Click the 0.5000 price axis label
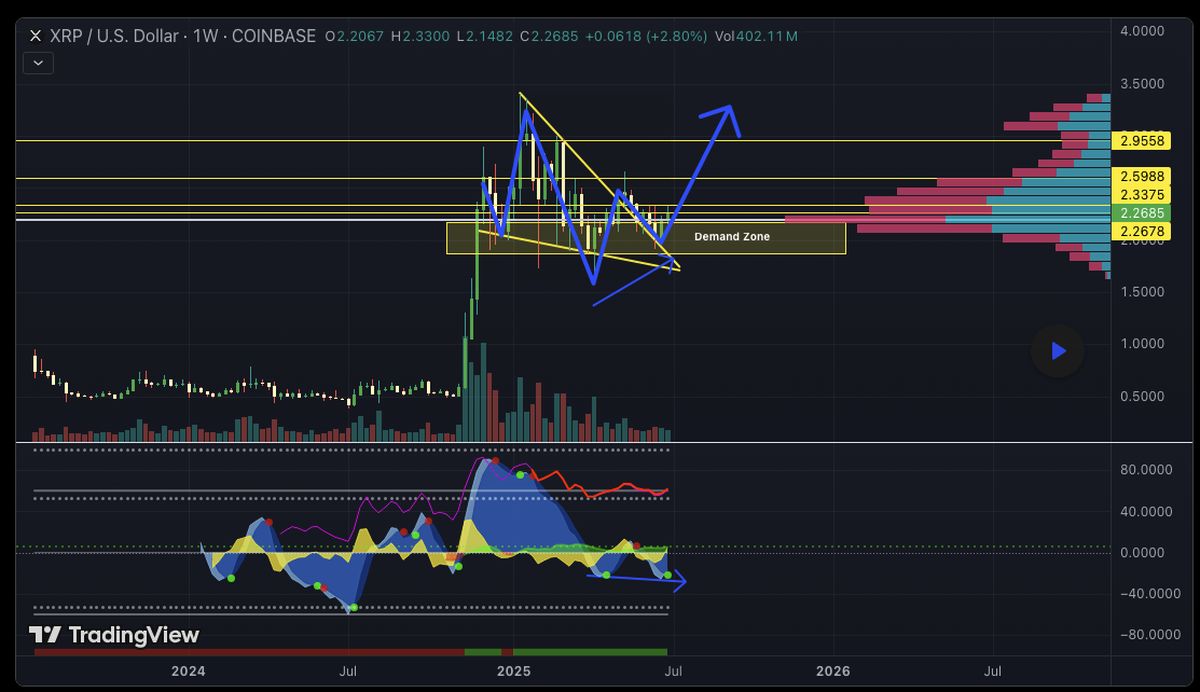 click(1142, 396)
